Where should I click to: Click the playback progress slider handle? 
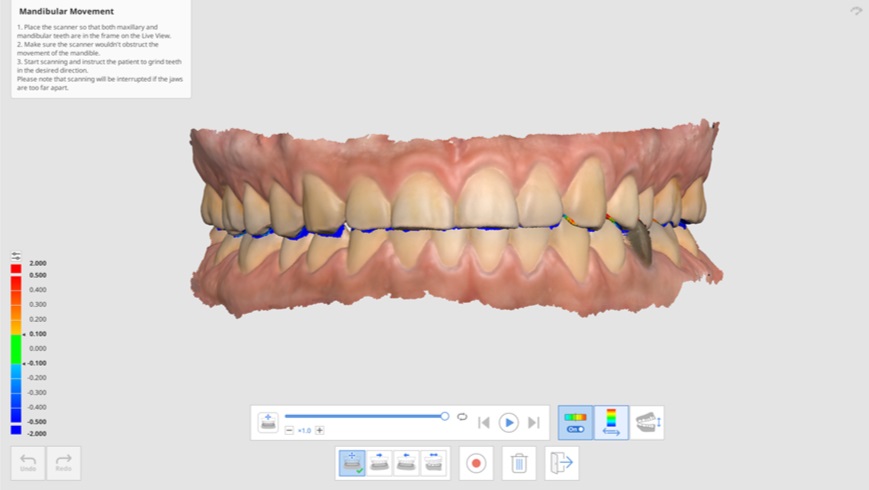pos(444,416)
